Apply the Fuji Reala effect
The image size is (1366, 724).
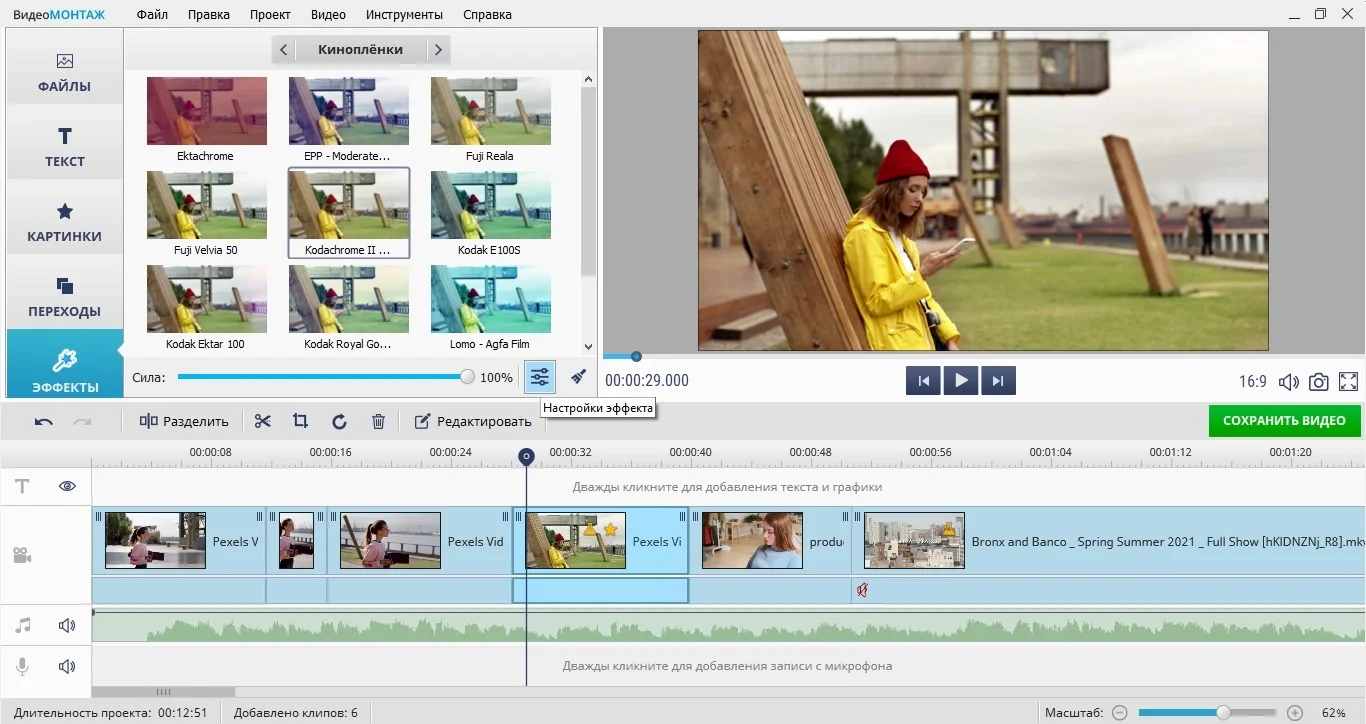(490, 119)
